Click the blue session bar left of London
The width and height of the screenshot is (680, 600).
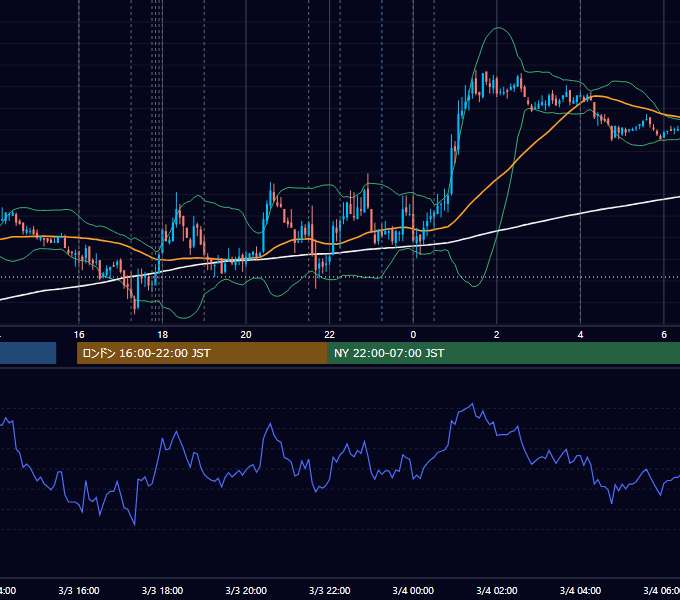coord(28,353)
